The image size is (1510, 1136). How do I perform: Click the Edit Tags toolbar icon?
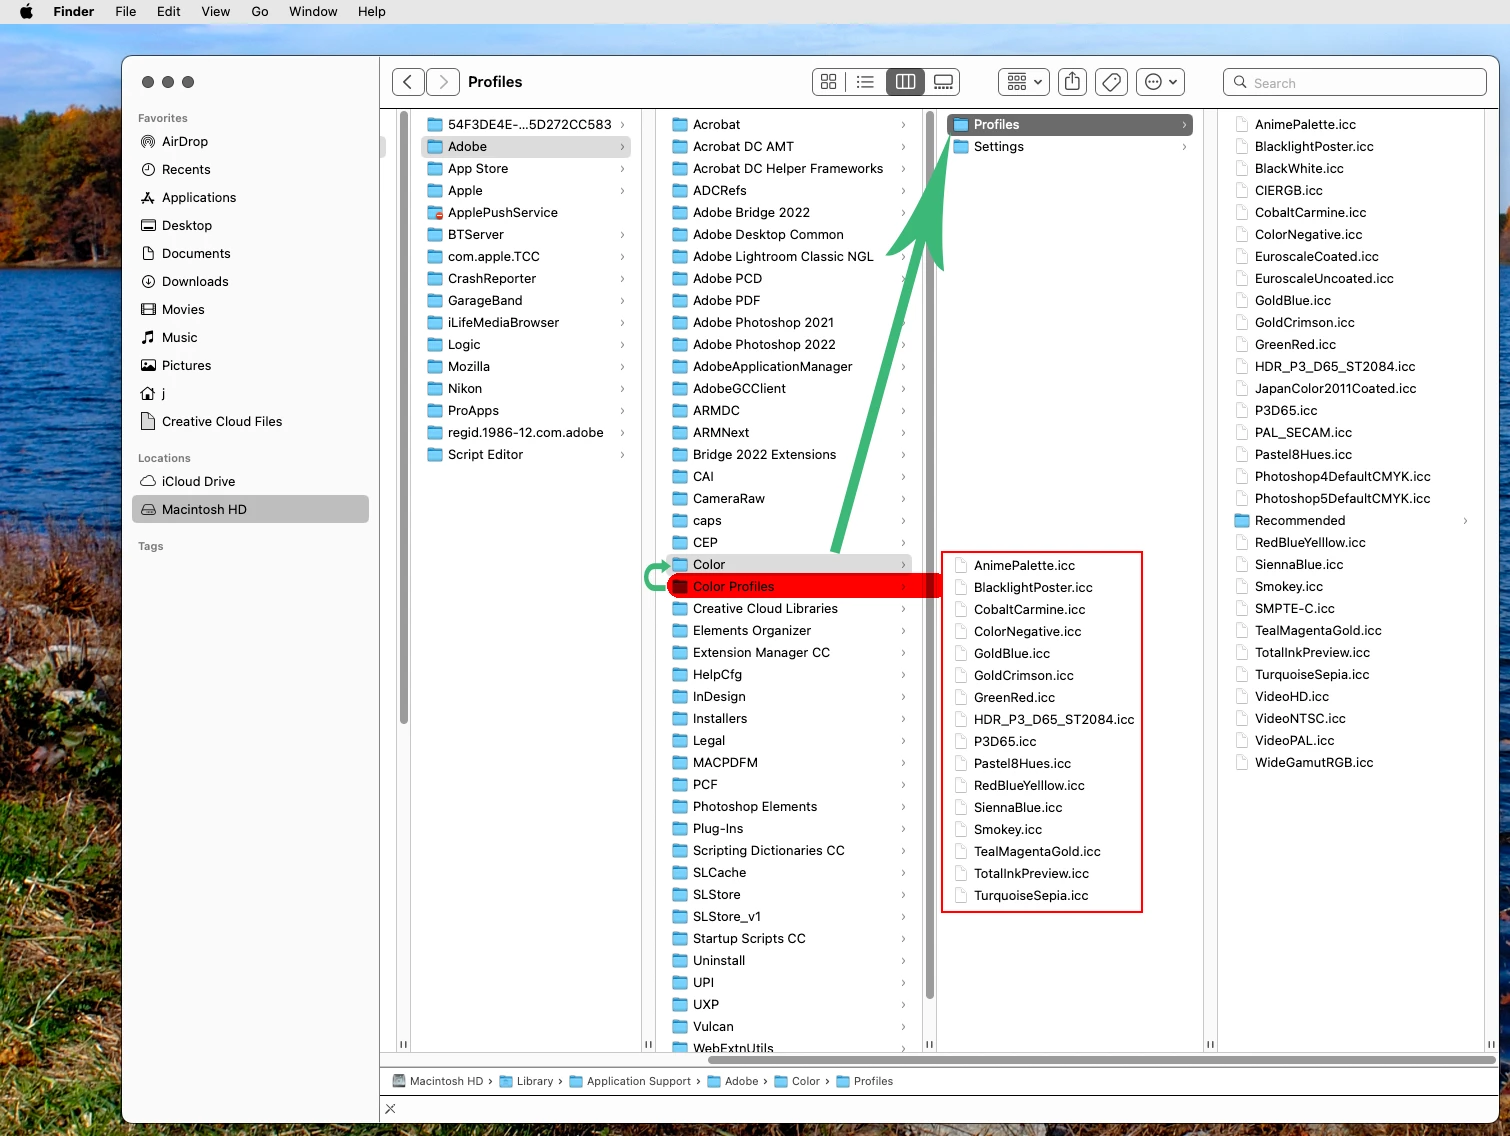click(x=1112, y=82)
